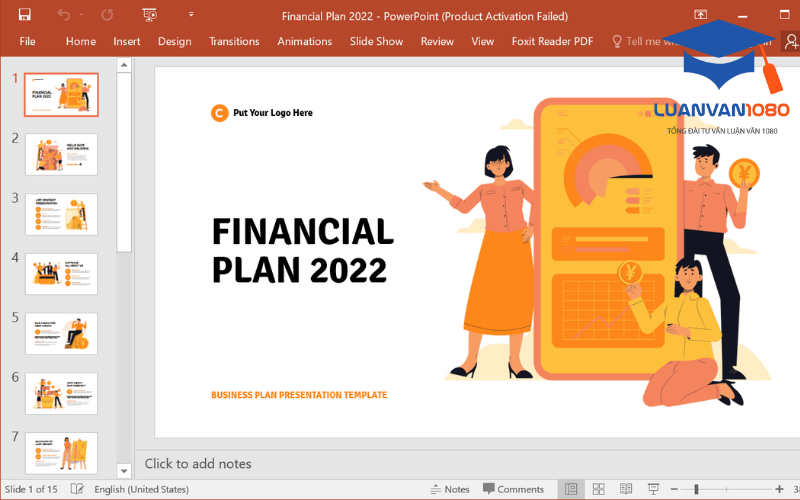Viewport: 800px width, 500px height.
Task: Open the undo history dropdown arrow
Action: pyautogui.click(x=82, y=15)
